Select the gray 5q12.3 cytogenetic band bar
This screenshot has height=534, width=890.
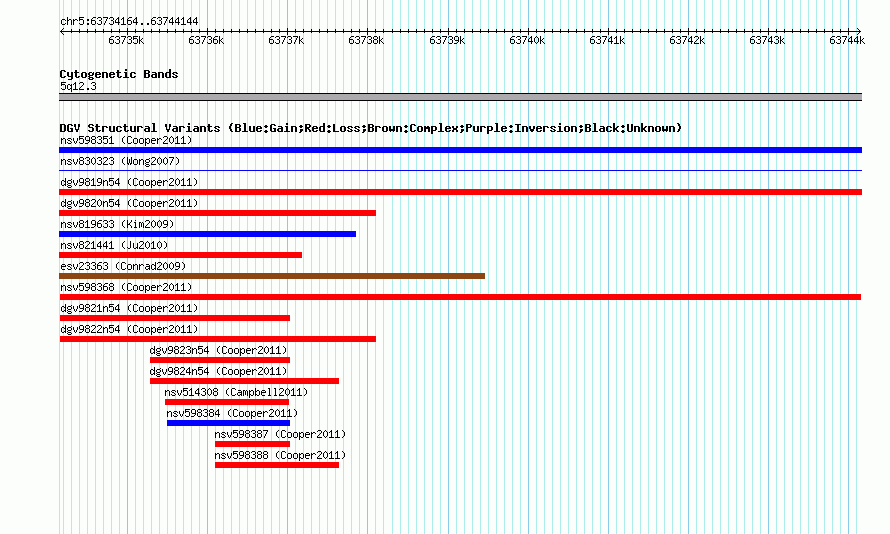click(460, 97)
